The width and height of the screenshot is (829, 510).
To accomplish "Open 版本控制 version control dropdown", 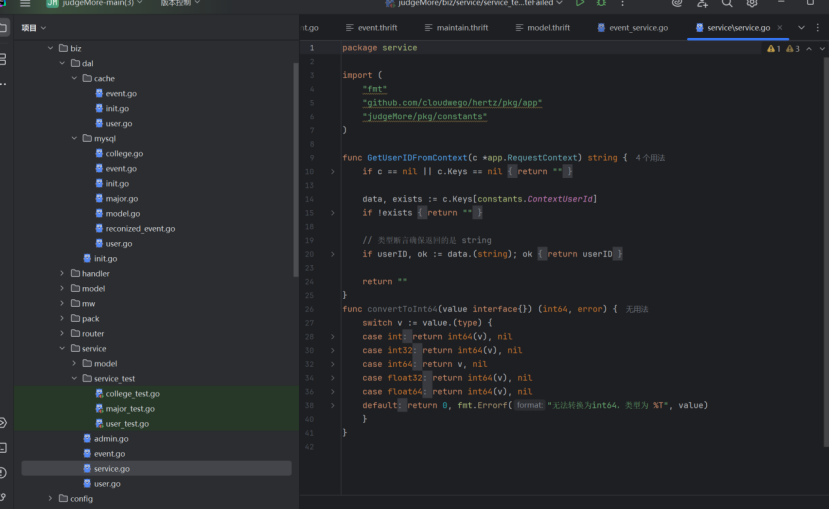I will 180,3.
